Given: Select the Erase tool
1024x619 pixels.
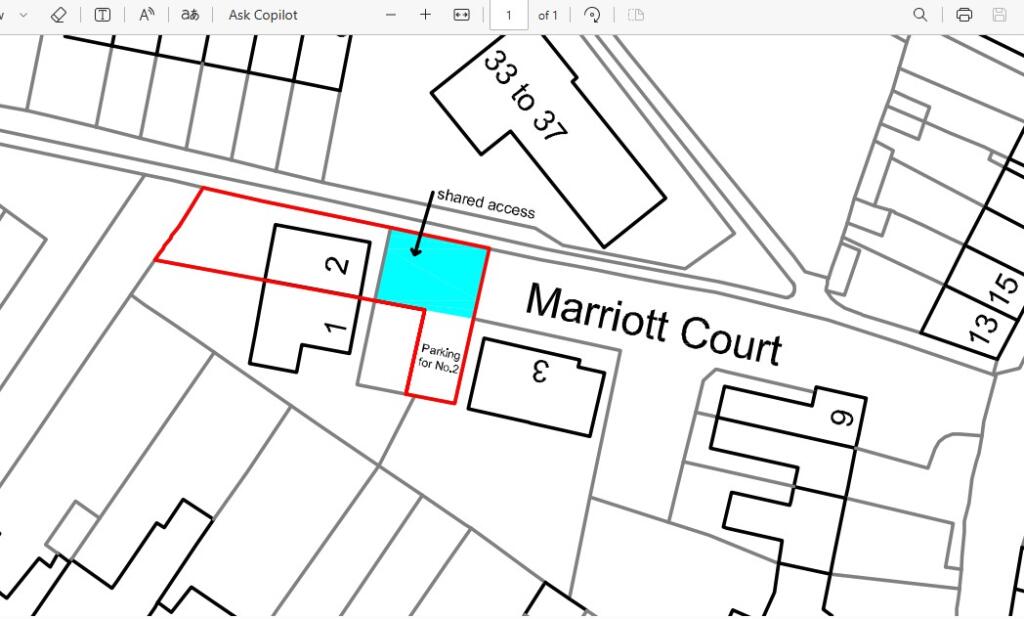Looking at the screenshot, I should (58, 15).
